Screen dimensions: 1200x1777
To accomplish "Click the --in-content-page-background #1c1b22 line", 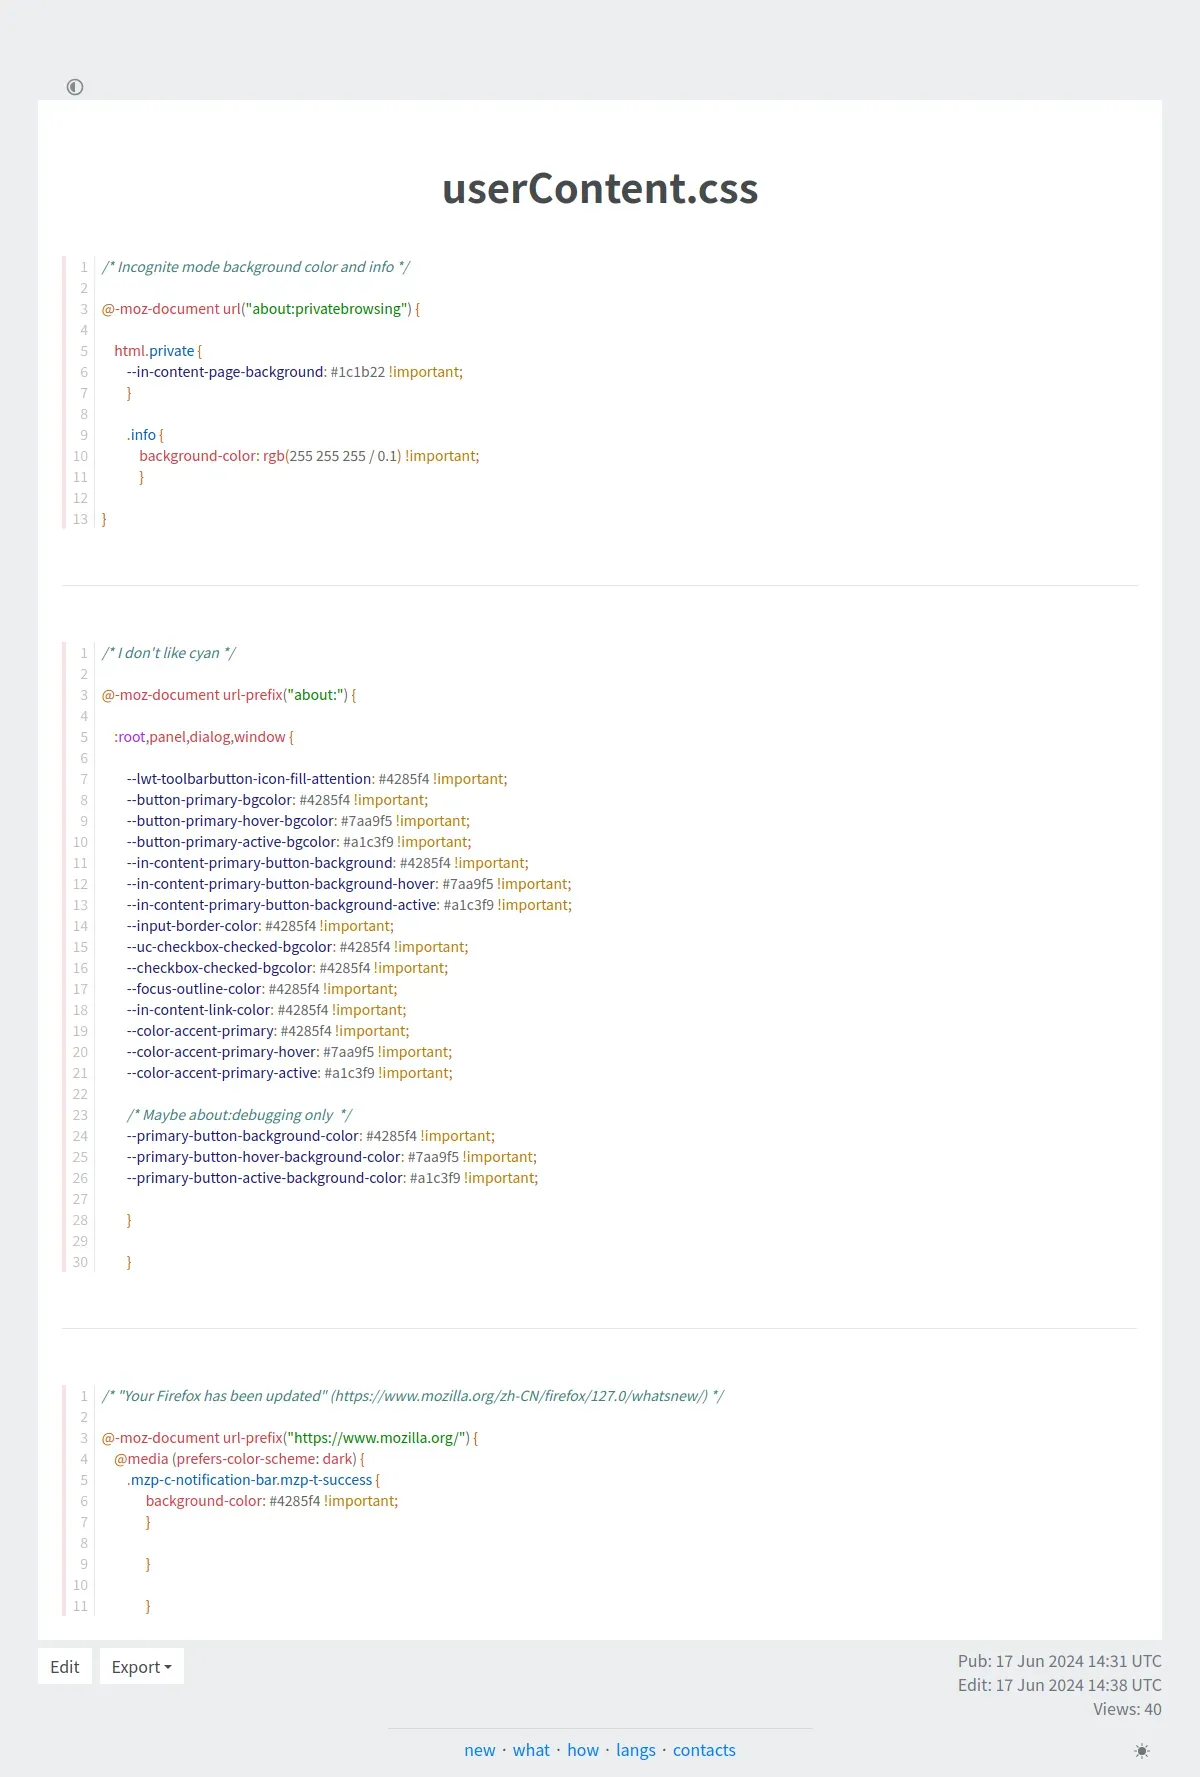I will click(x=295, y=372).
